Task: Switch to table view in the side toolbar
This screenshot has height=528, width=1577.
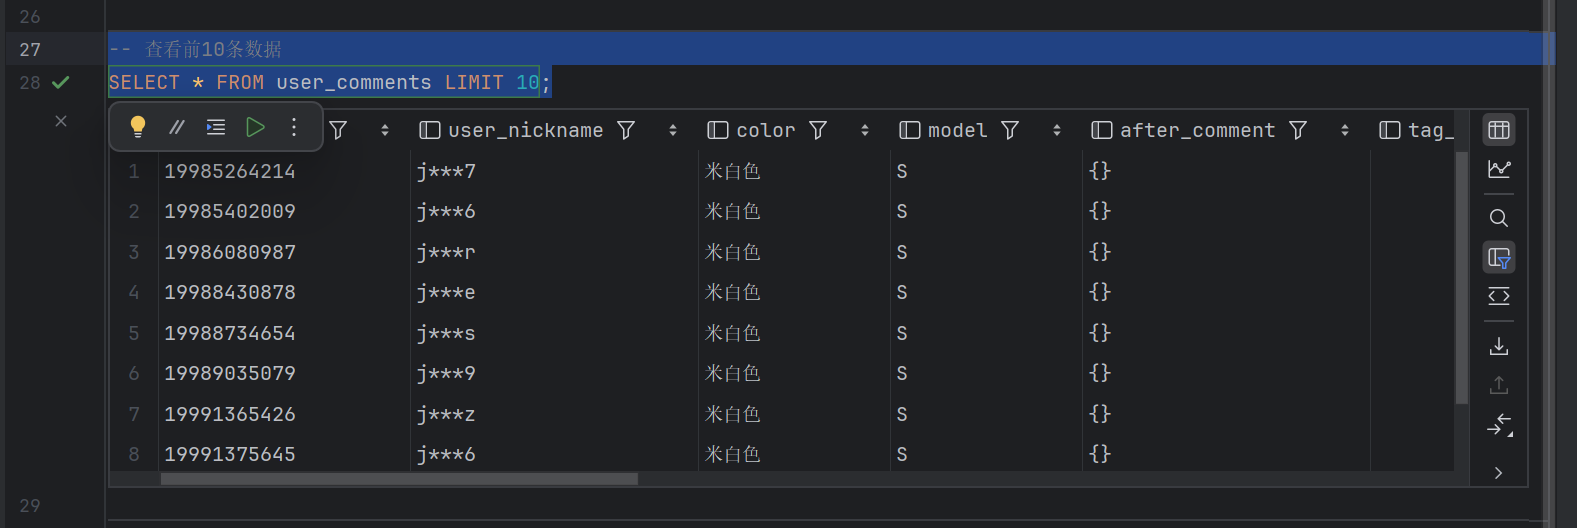Action: coord(1498,130)
